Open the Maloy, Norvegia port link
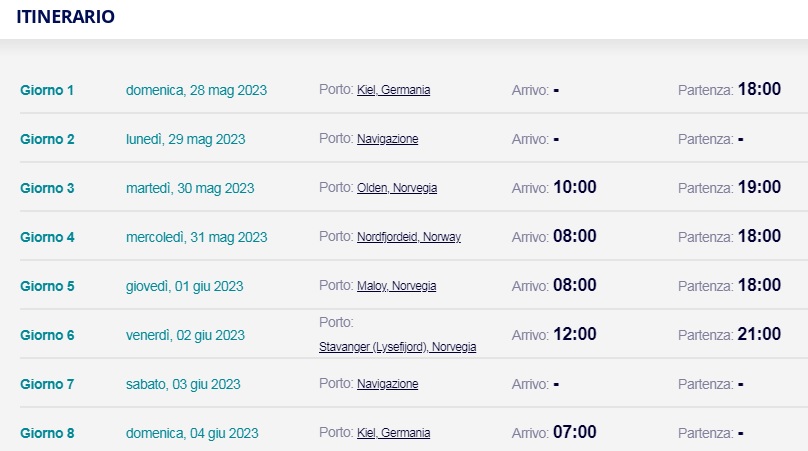The width and height of the screenshot is (808, 451). coord(396,286)
